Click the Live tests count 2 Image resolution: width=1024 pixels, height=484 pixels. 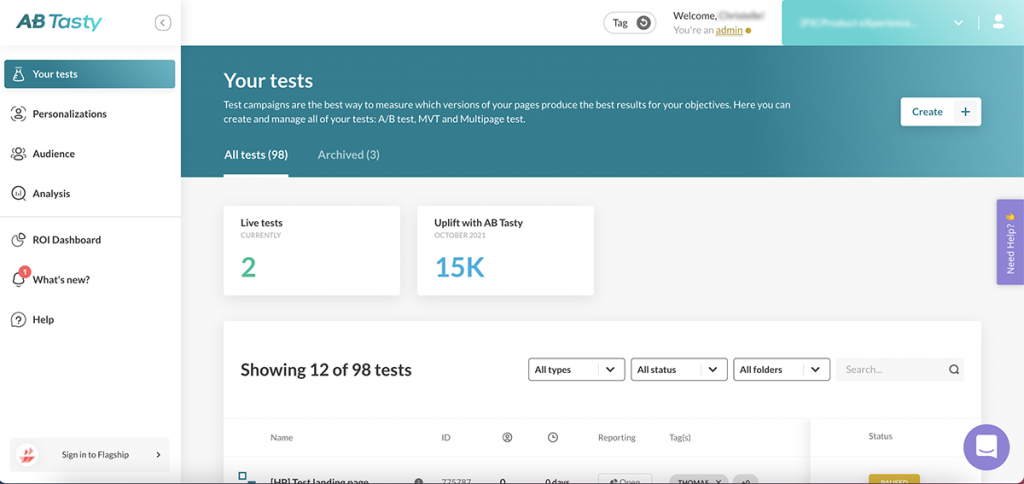tap(248, 267)
